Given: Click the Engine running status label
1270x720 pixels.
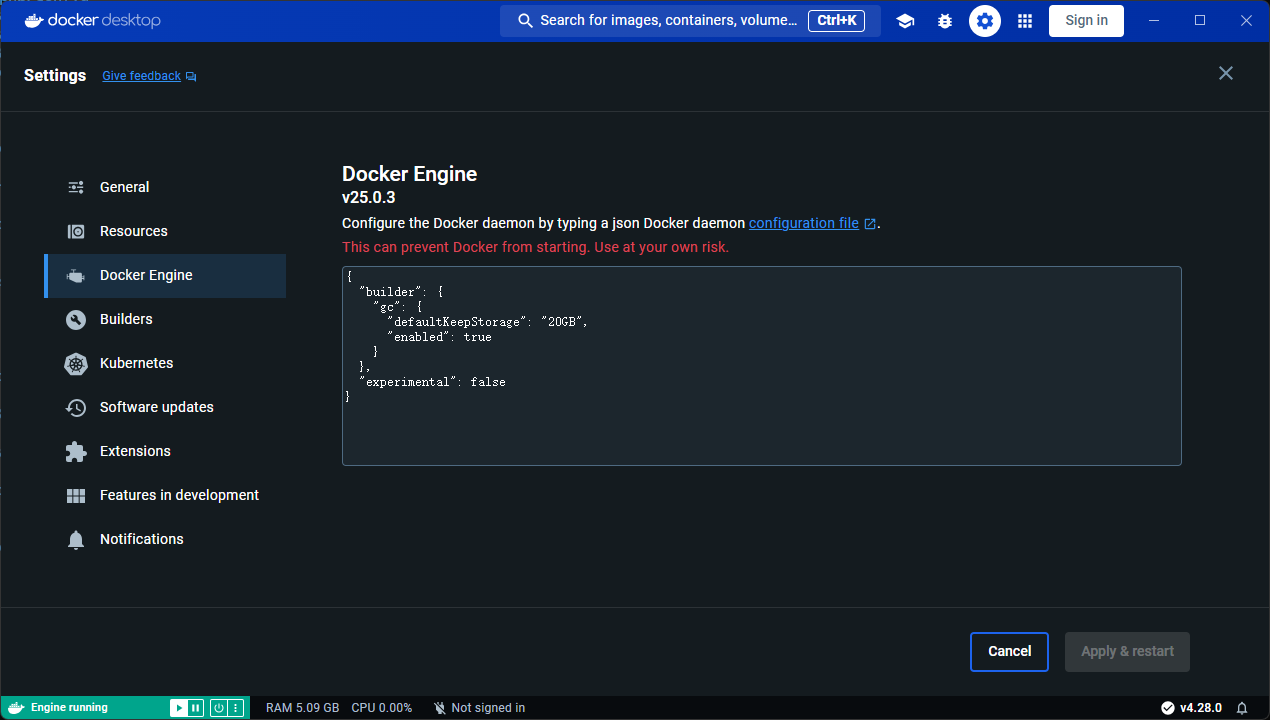Looking at the screenshot, I should pyautogui.click(x=69, y=708).
